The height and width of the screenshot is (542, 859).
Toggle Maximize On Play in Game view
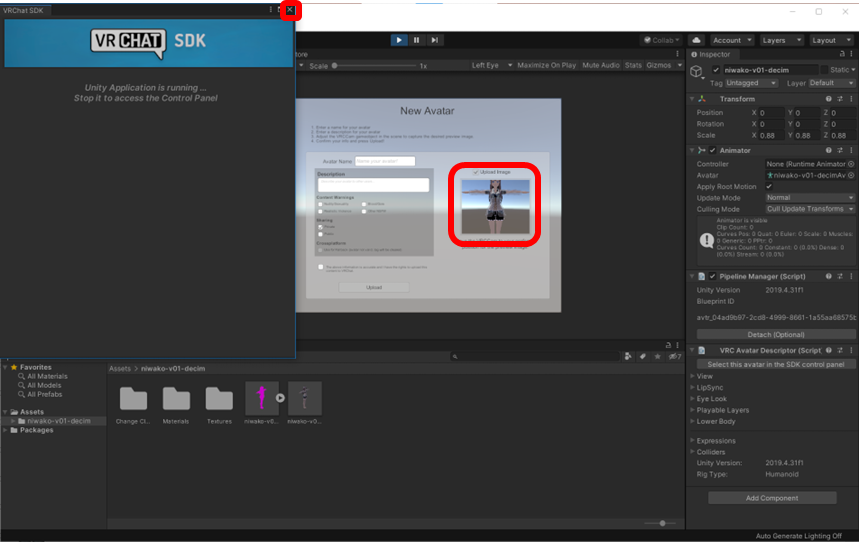pos(546,65)
